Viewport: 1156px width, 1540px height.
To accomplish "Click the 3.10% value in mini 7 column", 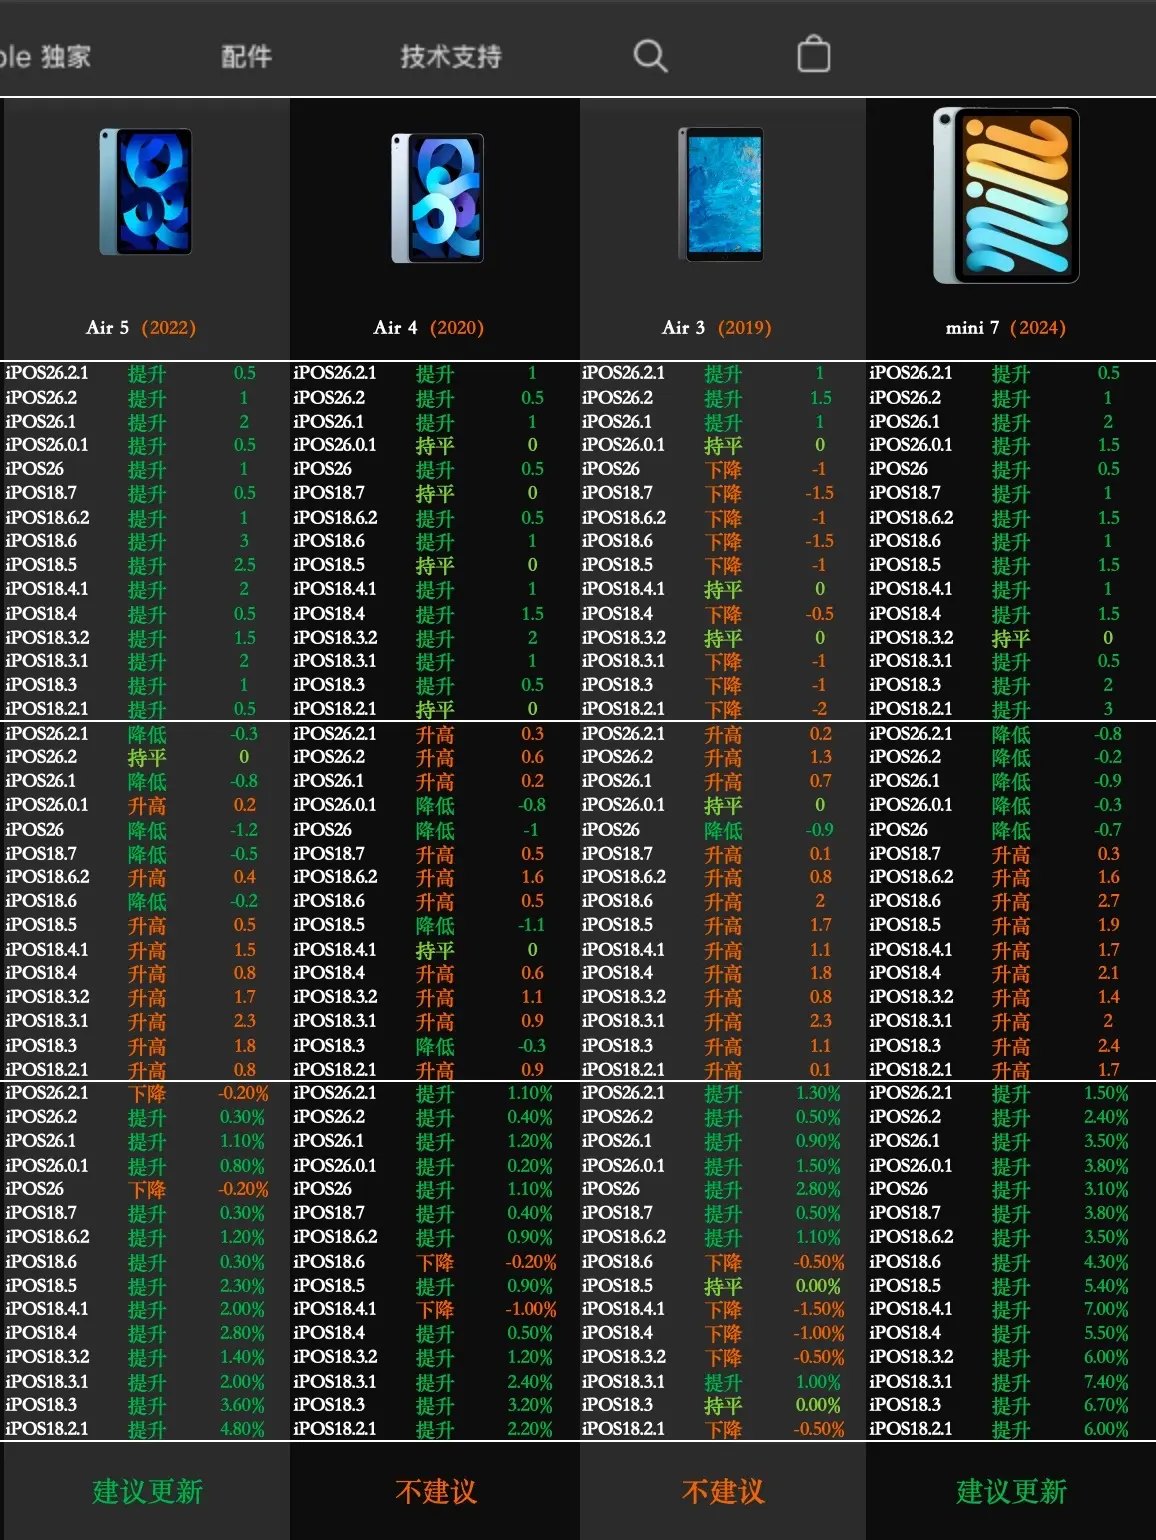I will click(1106, 1190).
